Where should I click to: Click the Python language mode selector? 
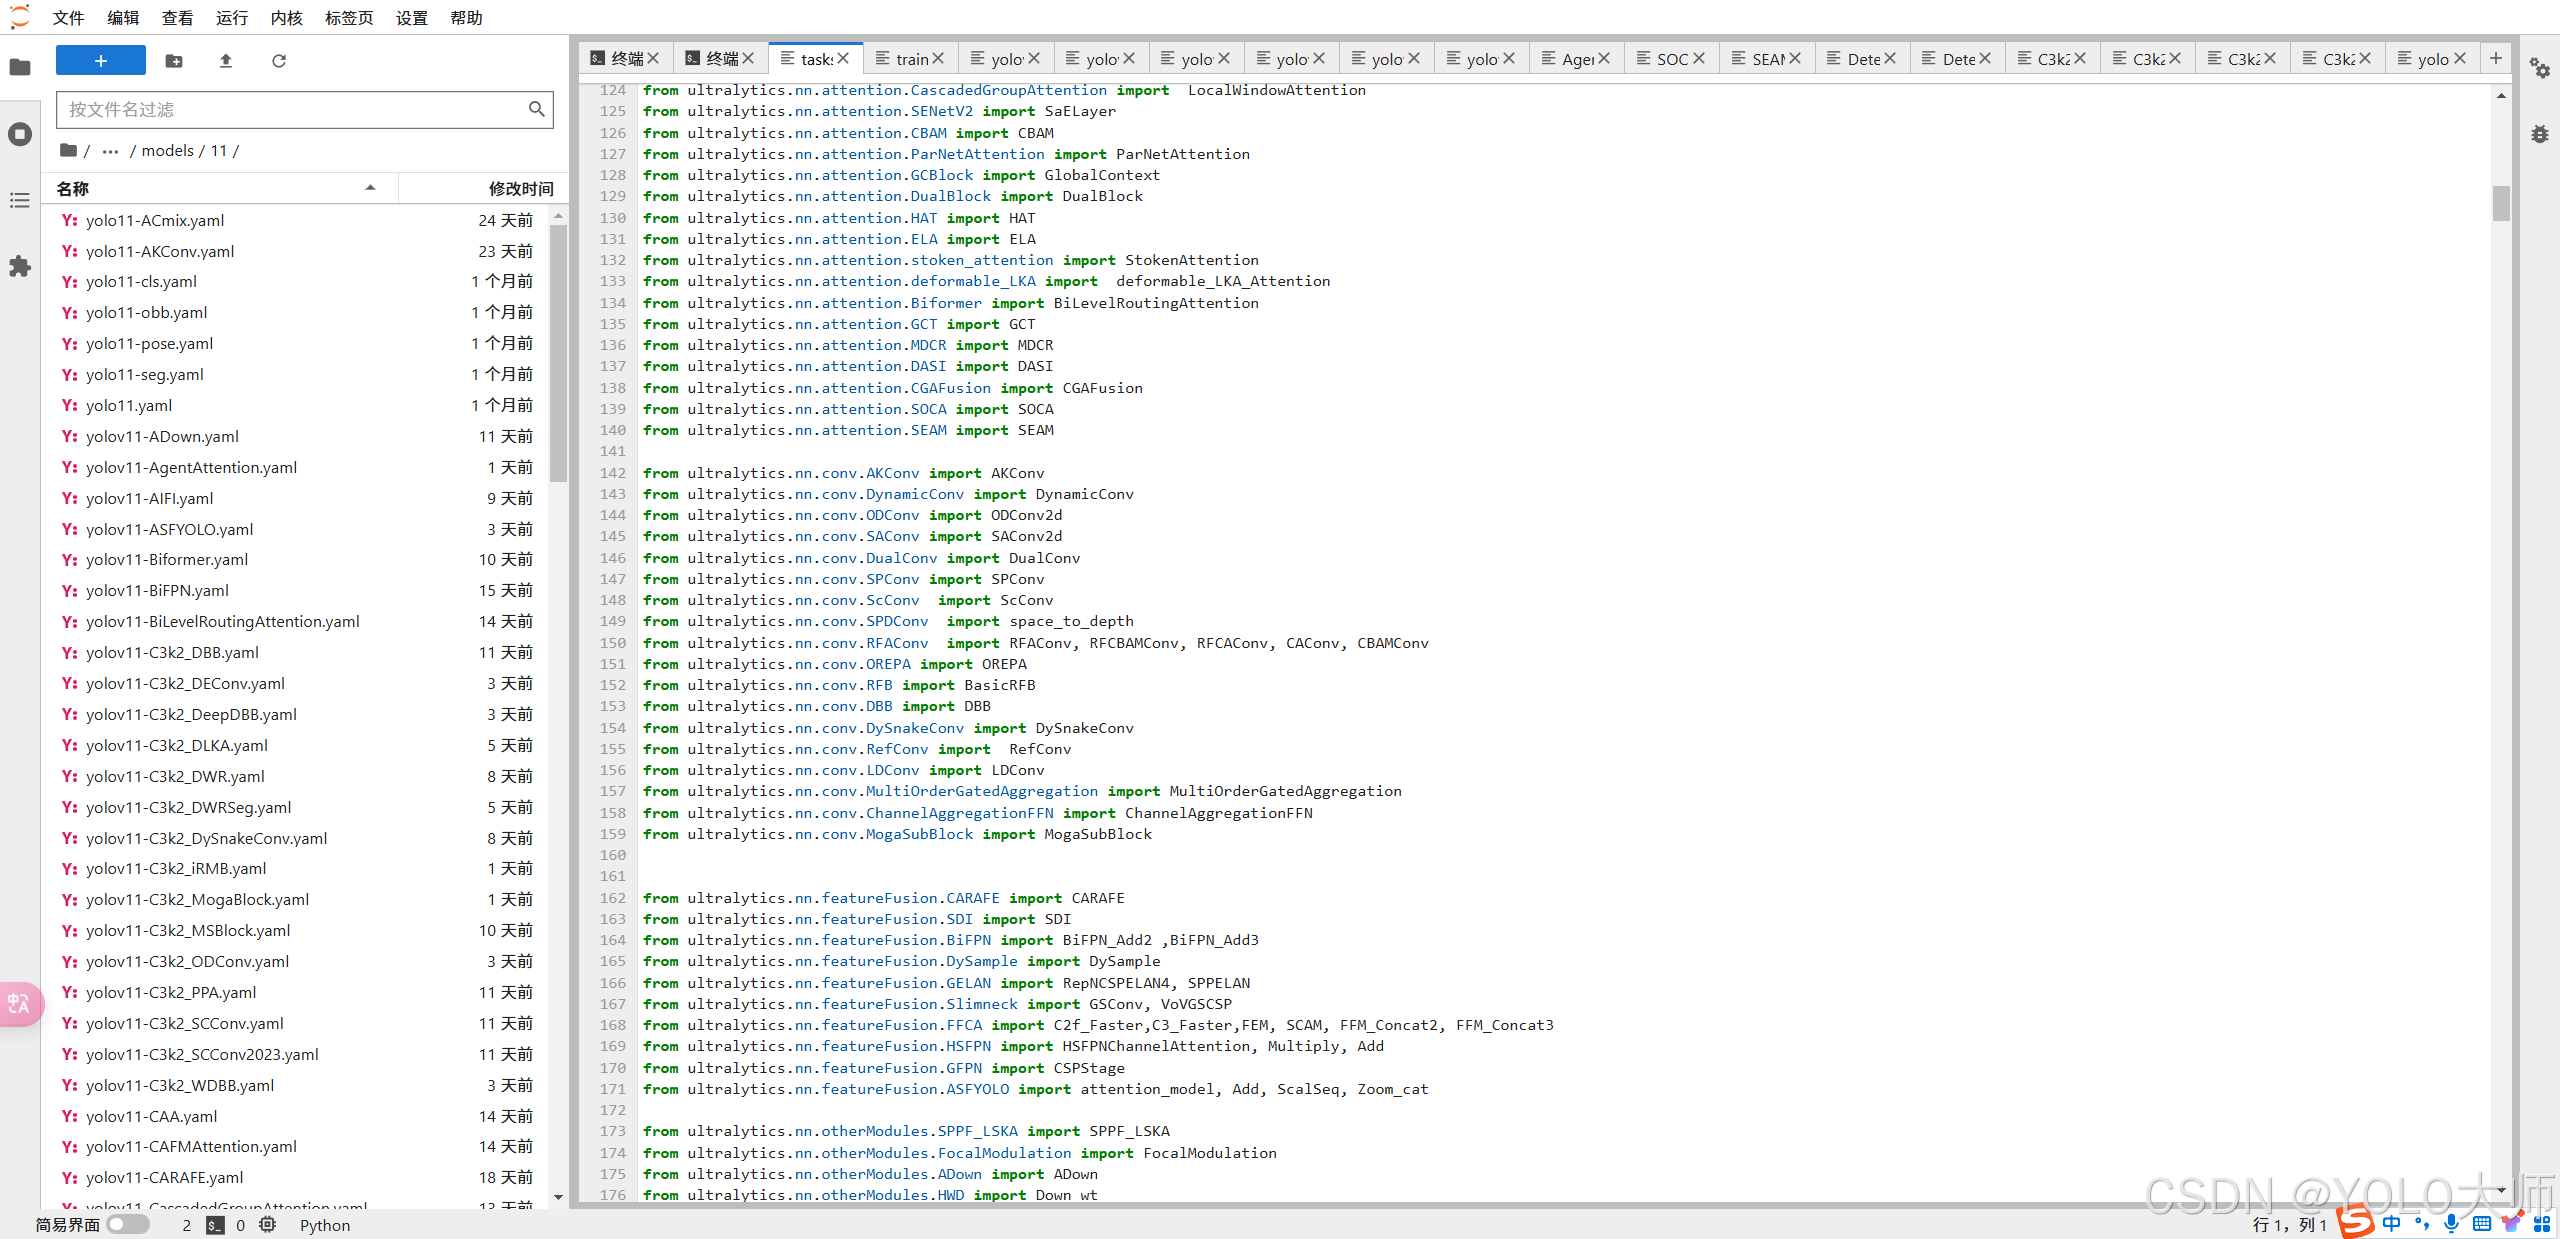(x=325, y=1225)
